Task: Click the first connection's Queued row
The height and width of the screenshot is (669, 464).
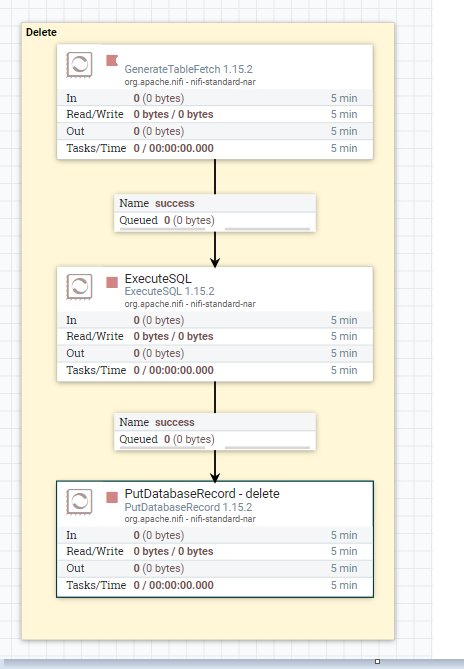Action: 215,221
